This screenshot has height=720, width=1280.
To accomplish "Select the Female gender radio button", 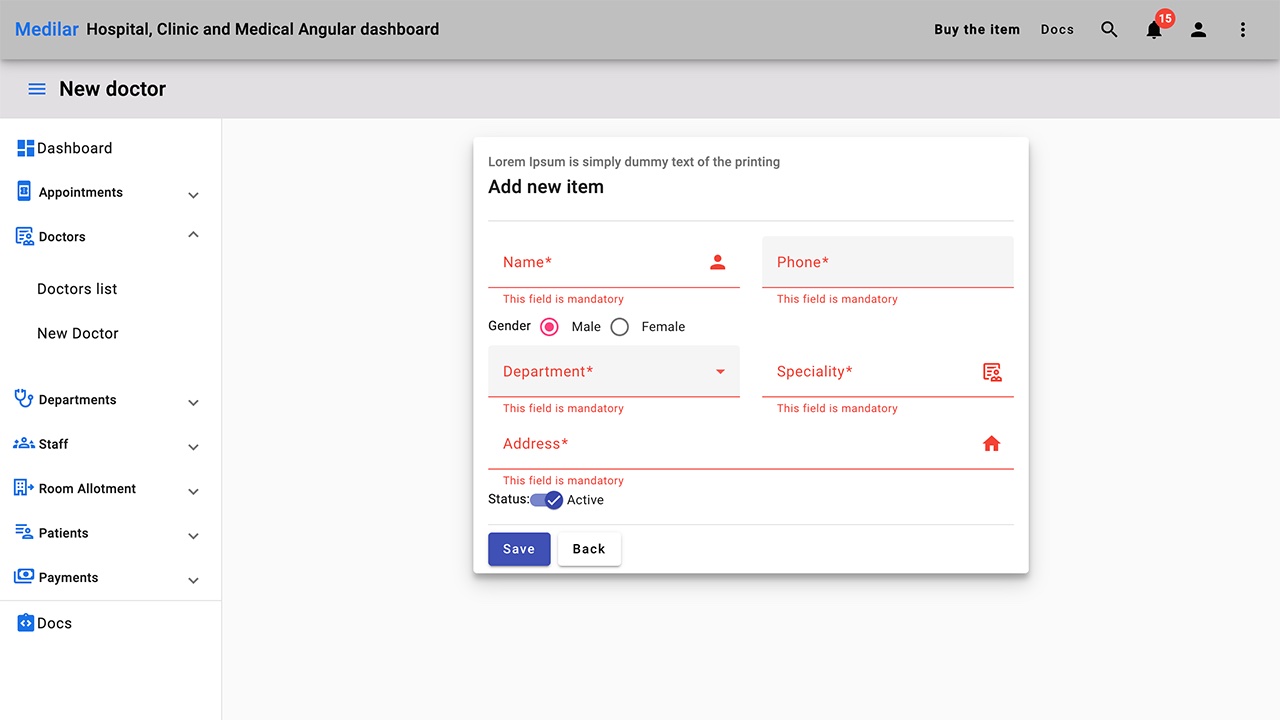I will tap(619, 326).
